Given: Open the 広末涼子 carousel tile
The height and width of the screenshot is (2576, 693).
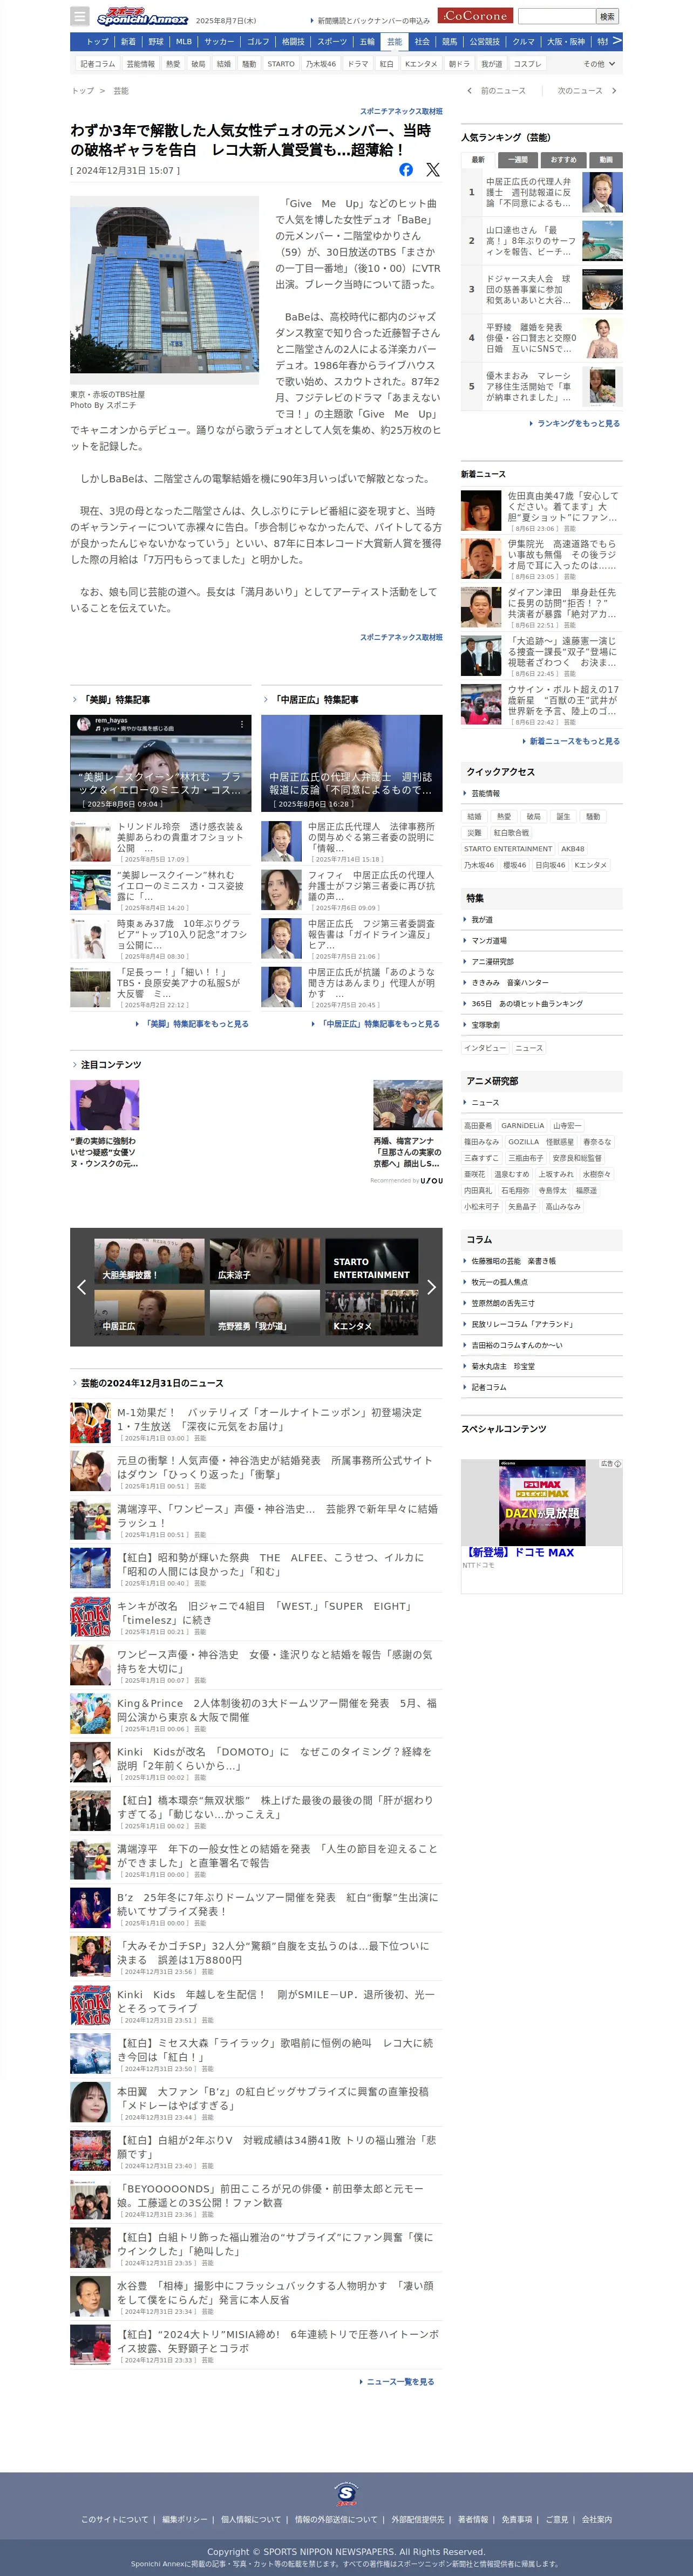Looking at the screenshot, I should pos(265,1261).
